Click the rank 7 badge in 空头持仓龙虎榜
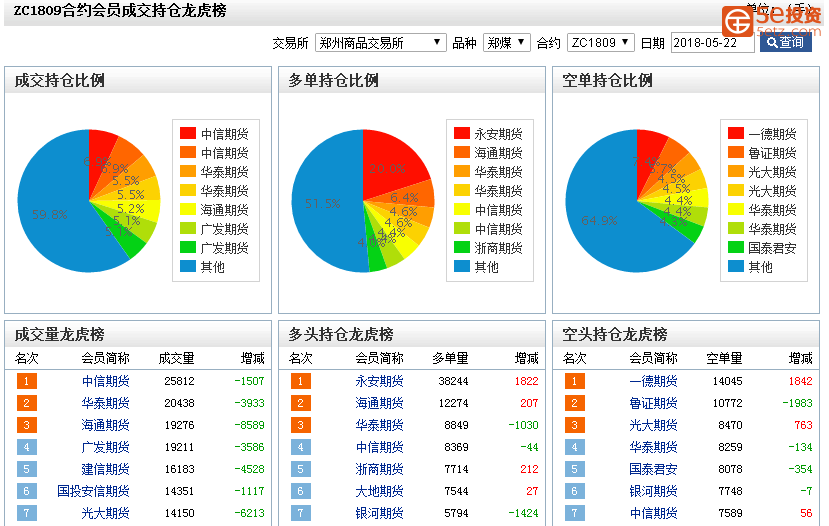Viewport: 829px width, 526px height. tap(575, 513)
